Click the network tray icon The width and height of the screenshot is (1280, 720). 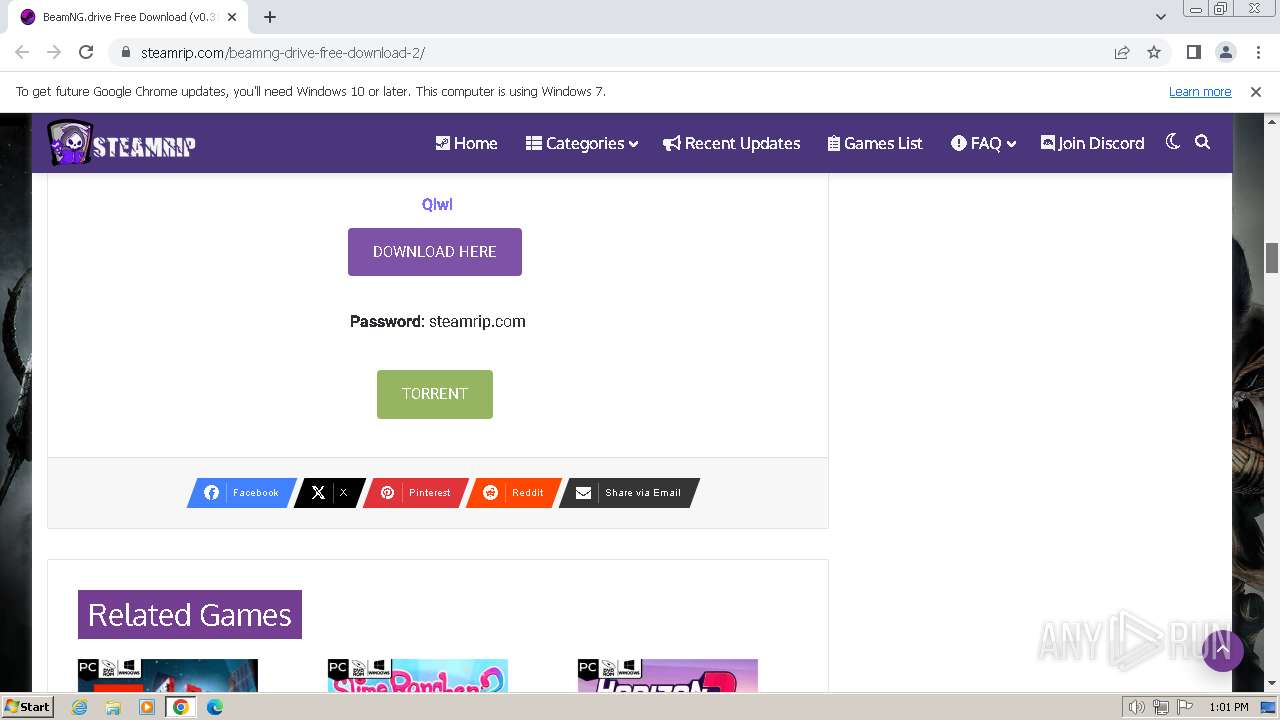[x=1161, y=707]
